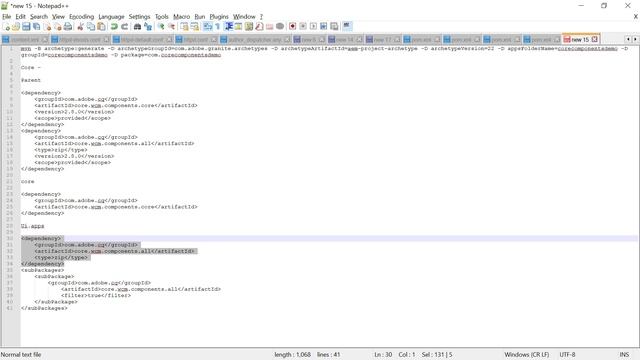
Task: Switch to the author_dispatcher.any tab
Action: (255, 40)
